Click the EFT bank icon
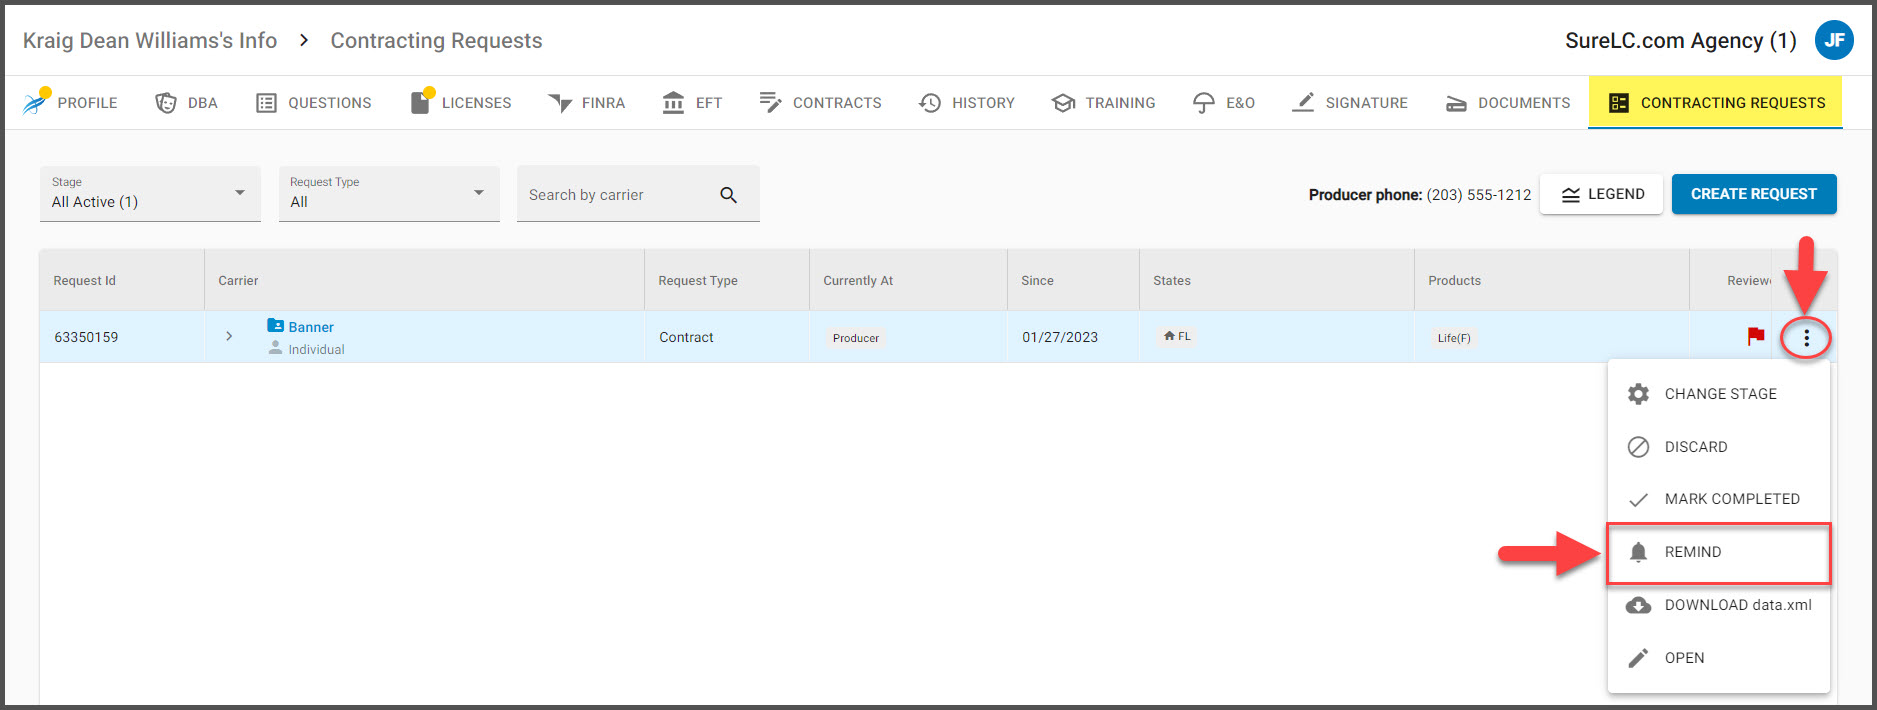Image resolution: width=1877 pixels, height=710 pixels. [674, 103]
